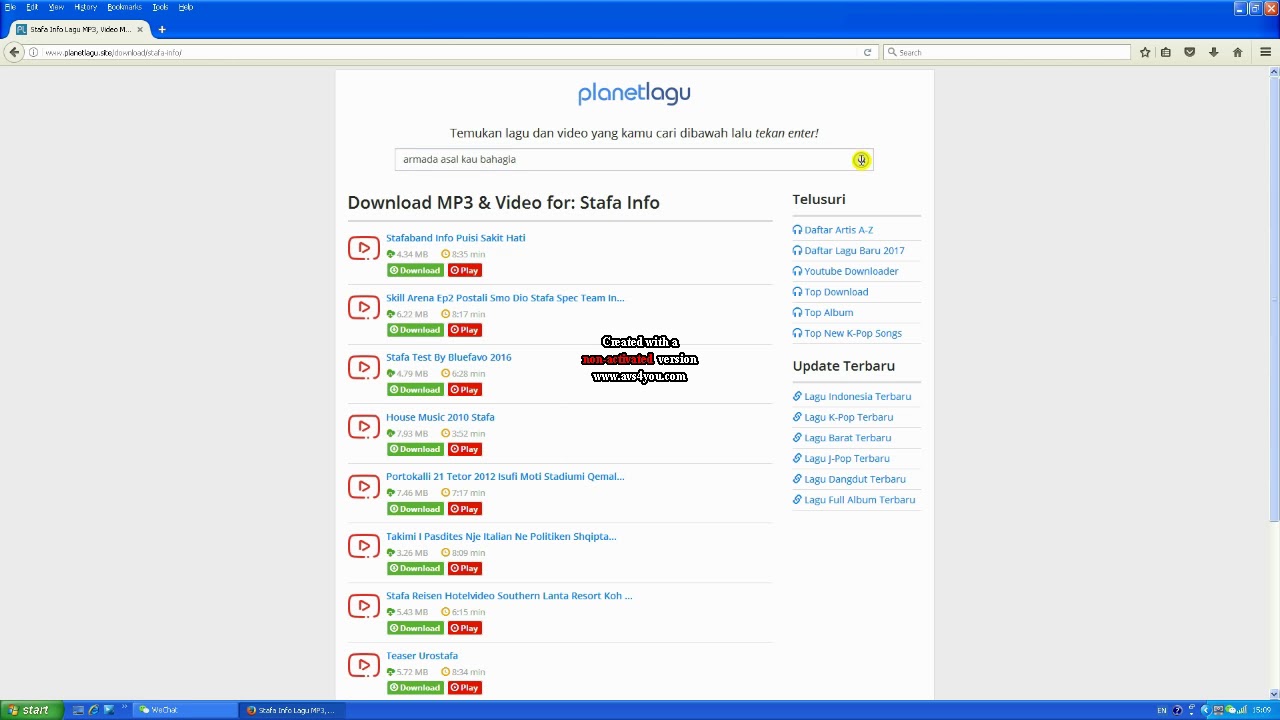
Task: Play Stafa Test By Bluefavo 2016
Action: (464, 389)
